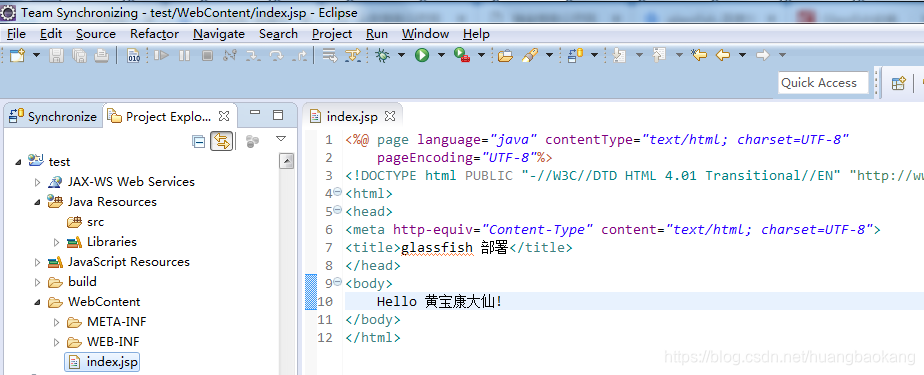924x375 pixels.
Task: Click the Last Edit Location icon
Action: [699, 55]
